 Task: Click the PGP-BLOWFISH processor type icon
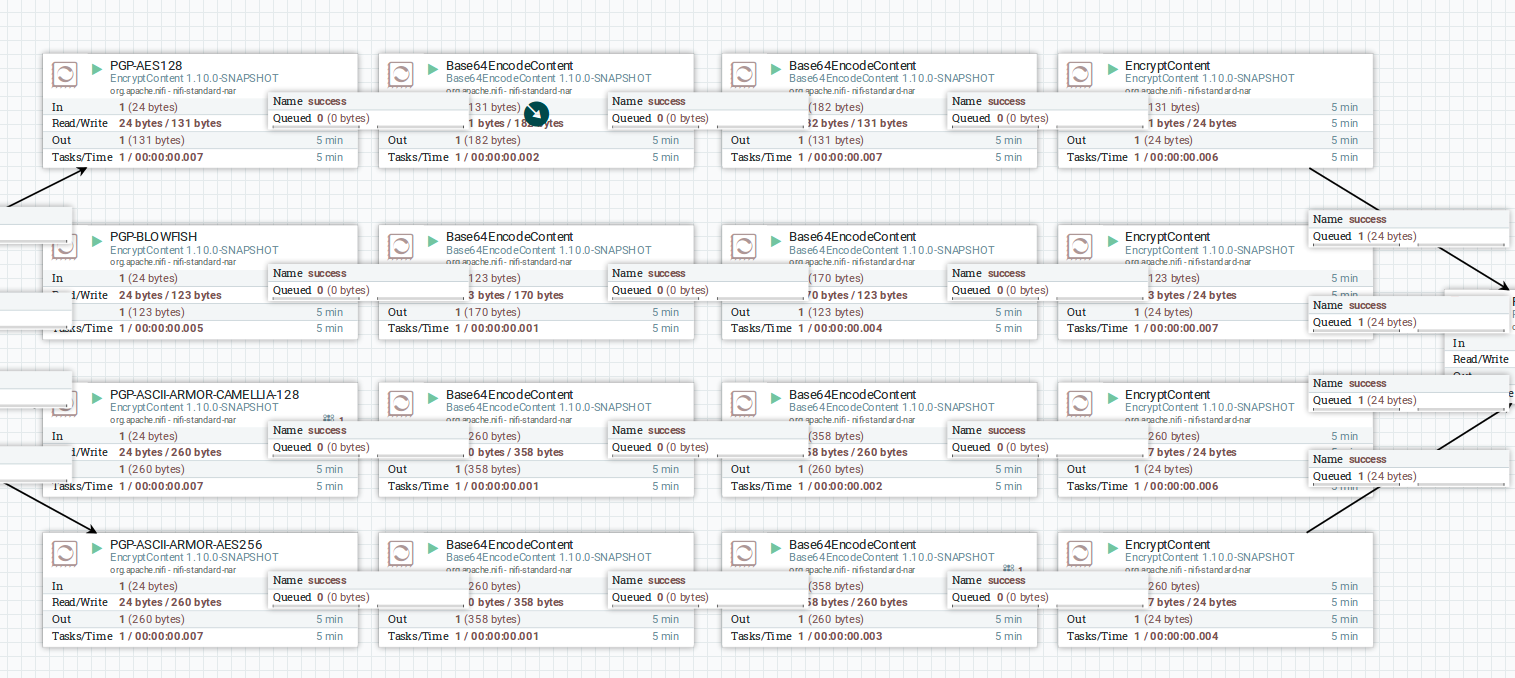65,246
